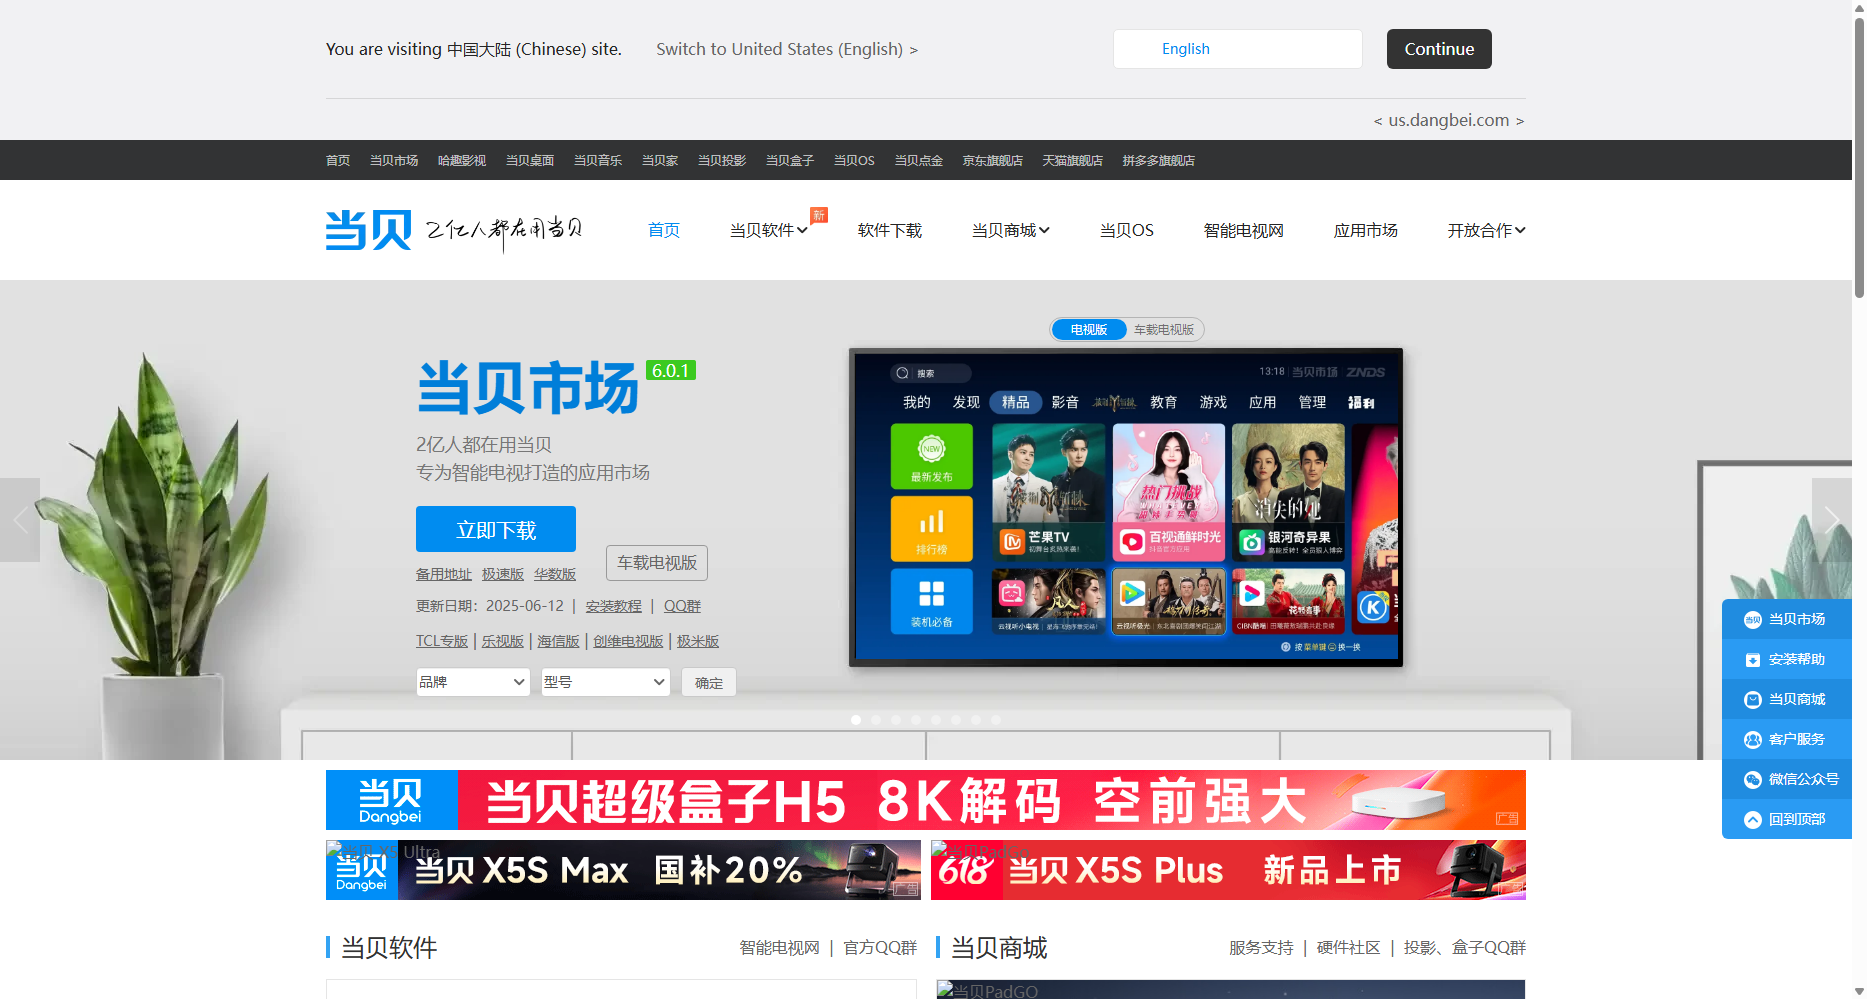The image size is (1867, 999).
Task: Select first carousel indicator dot
Action: pyautogui.click(x=856, y=720)
